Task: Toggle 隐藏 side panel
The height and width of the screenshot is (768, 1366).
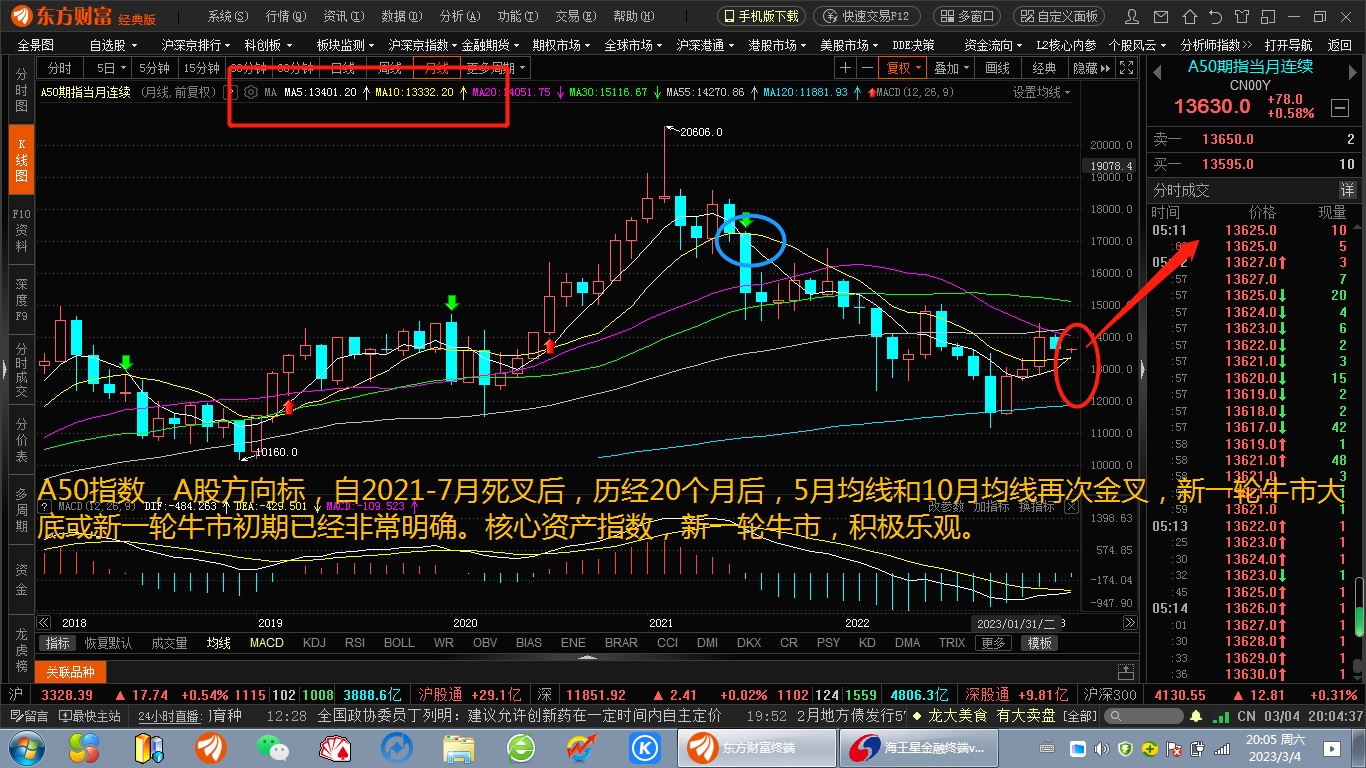Action: (1091, 68)
